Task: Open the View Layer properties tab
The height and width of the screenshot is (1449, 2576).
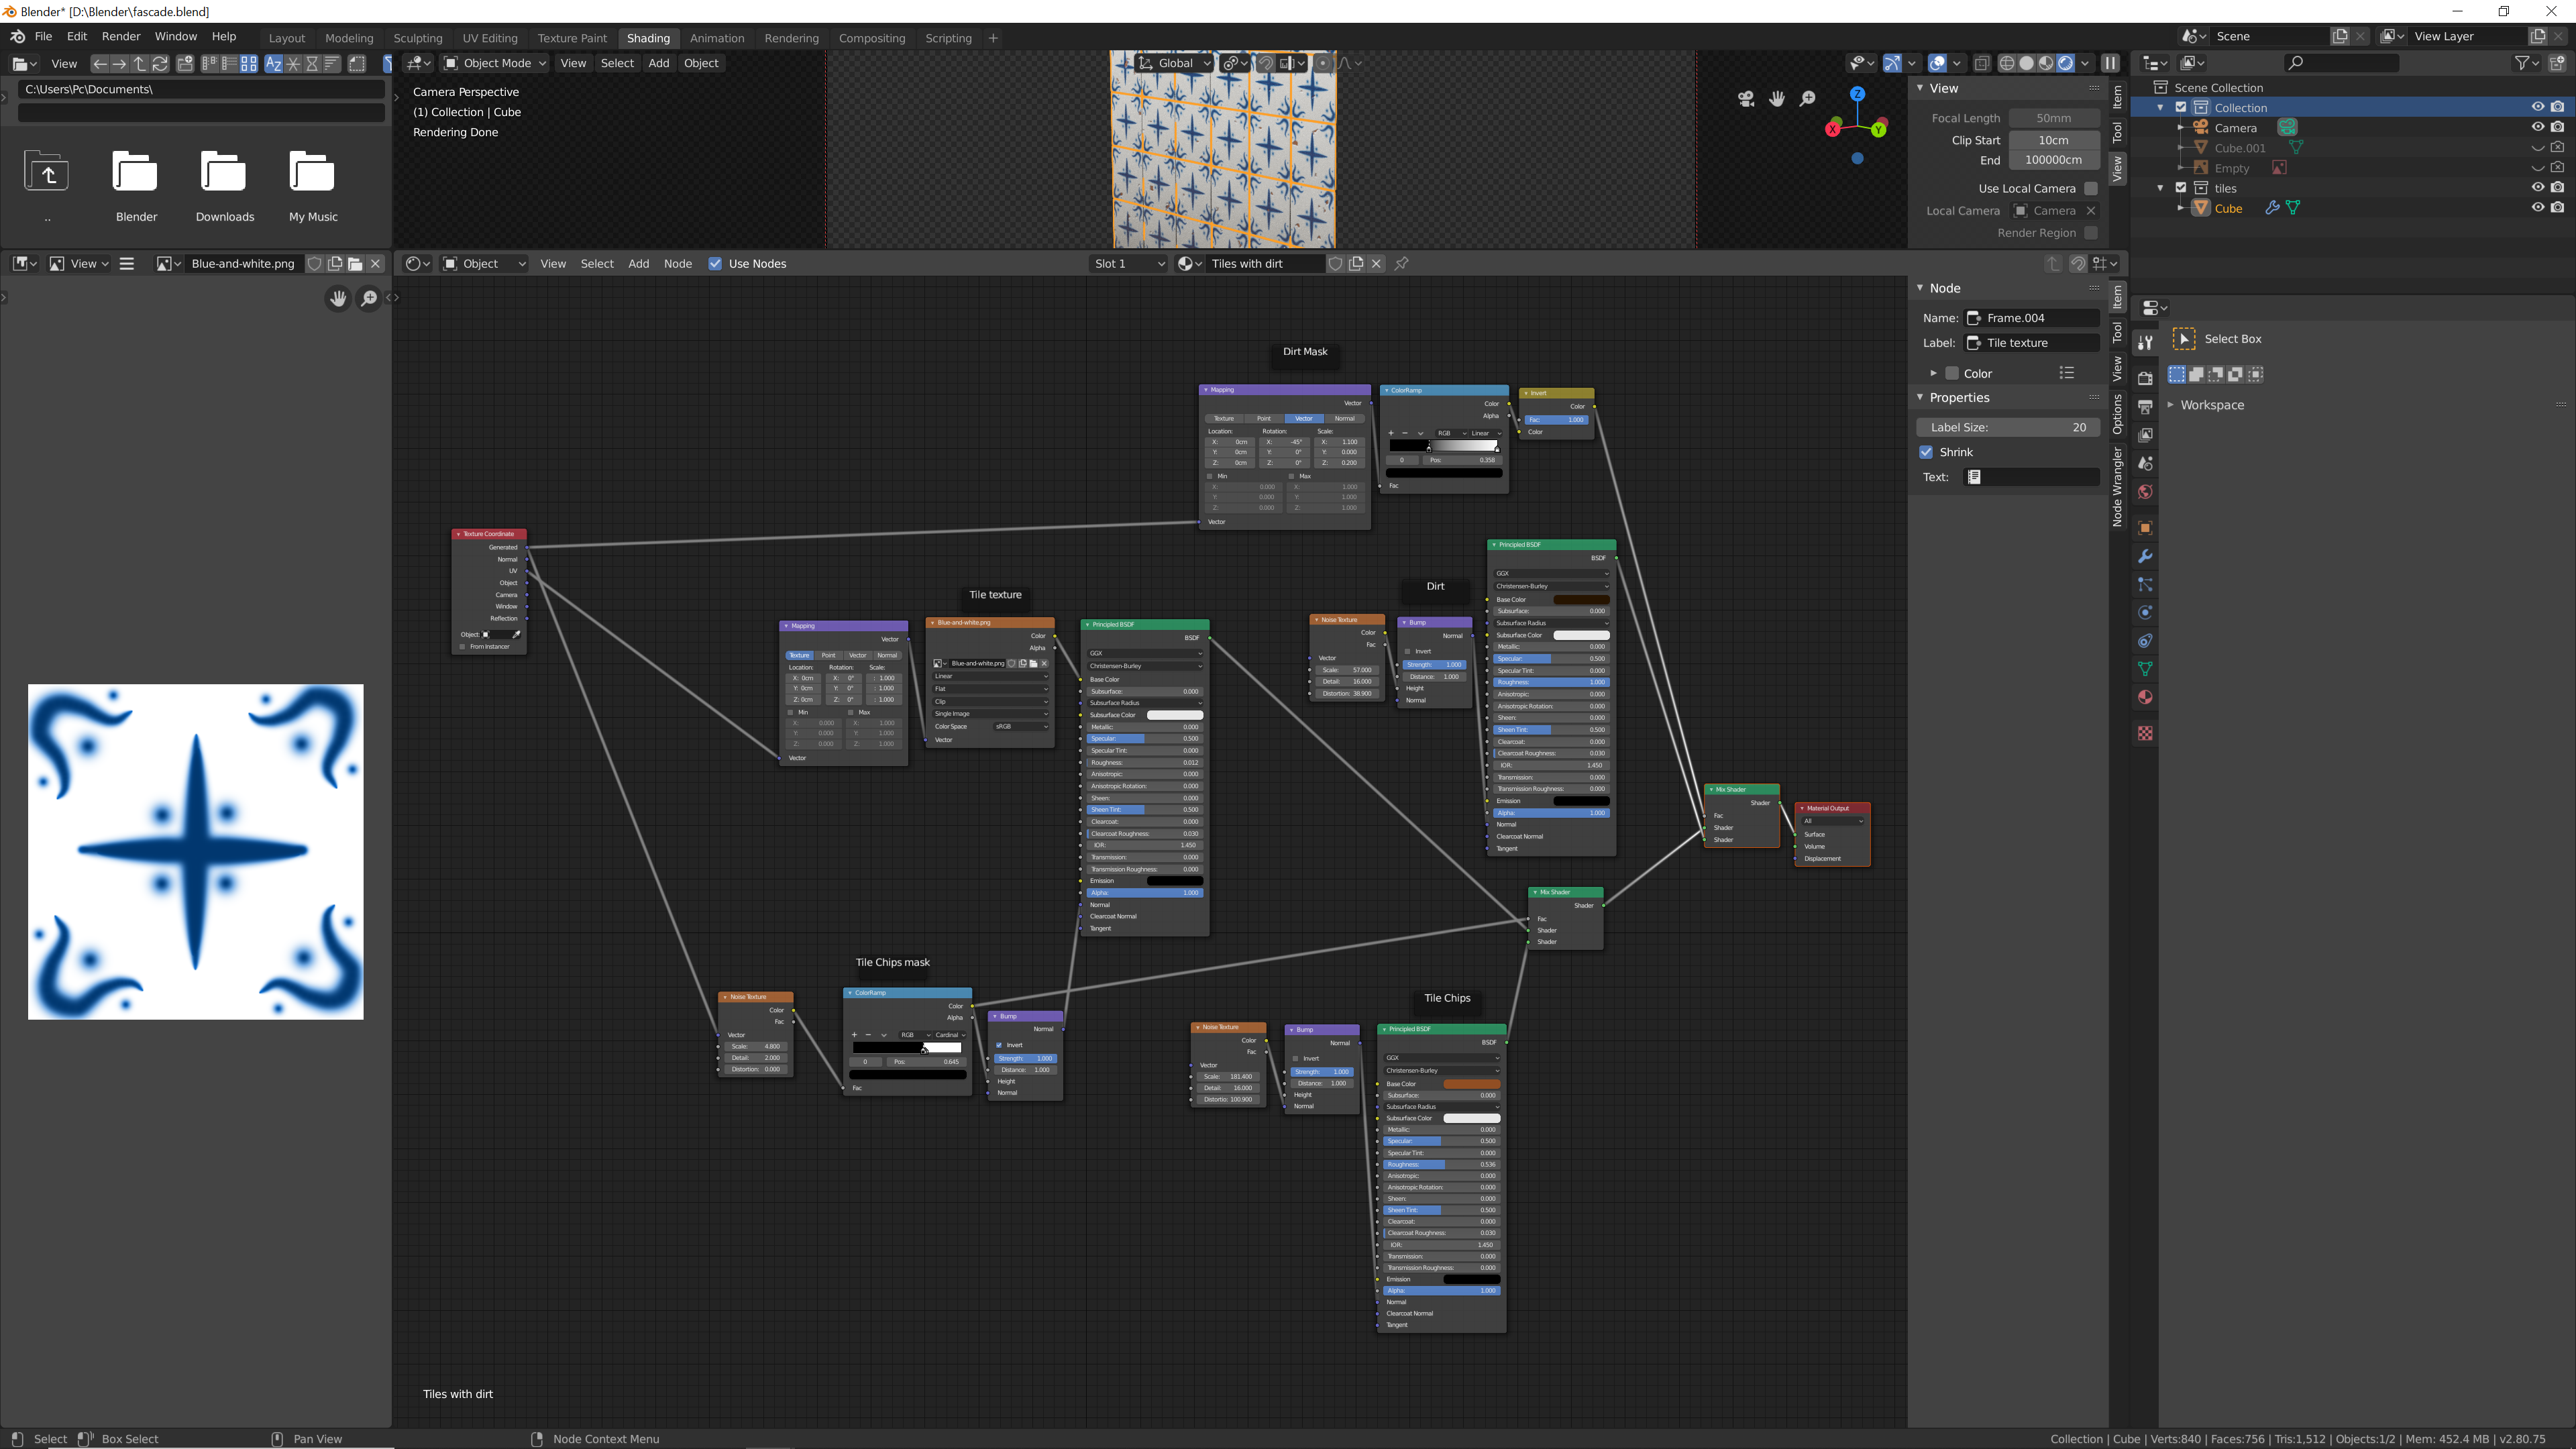Action: [x=2145, y=435]
